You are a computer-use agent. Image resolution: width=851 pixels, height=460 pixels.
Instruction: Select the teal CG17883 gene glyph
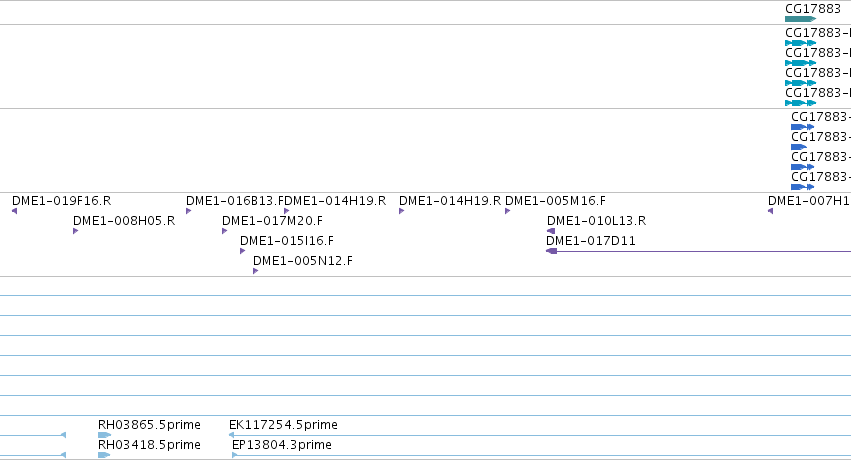coord(801,19)
